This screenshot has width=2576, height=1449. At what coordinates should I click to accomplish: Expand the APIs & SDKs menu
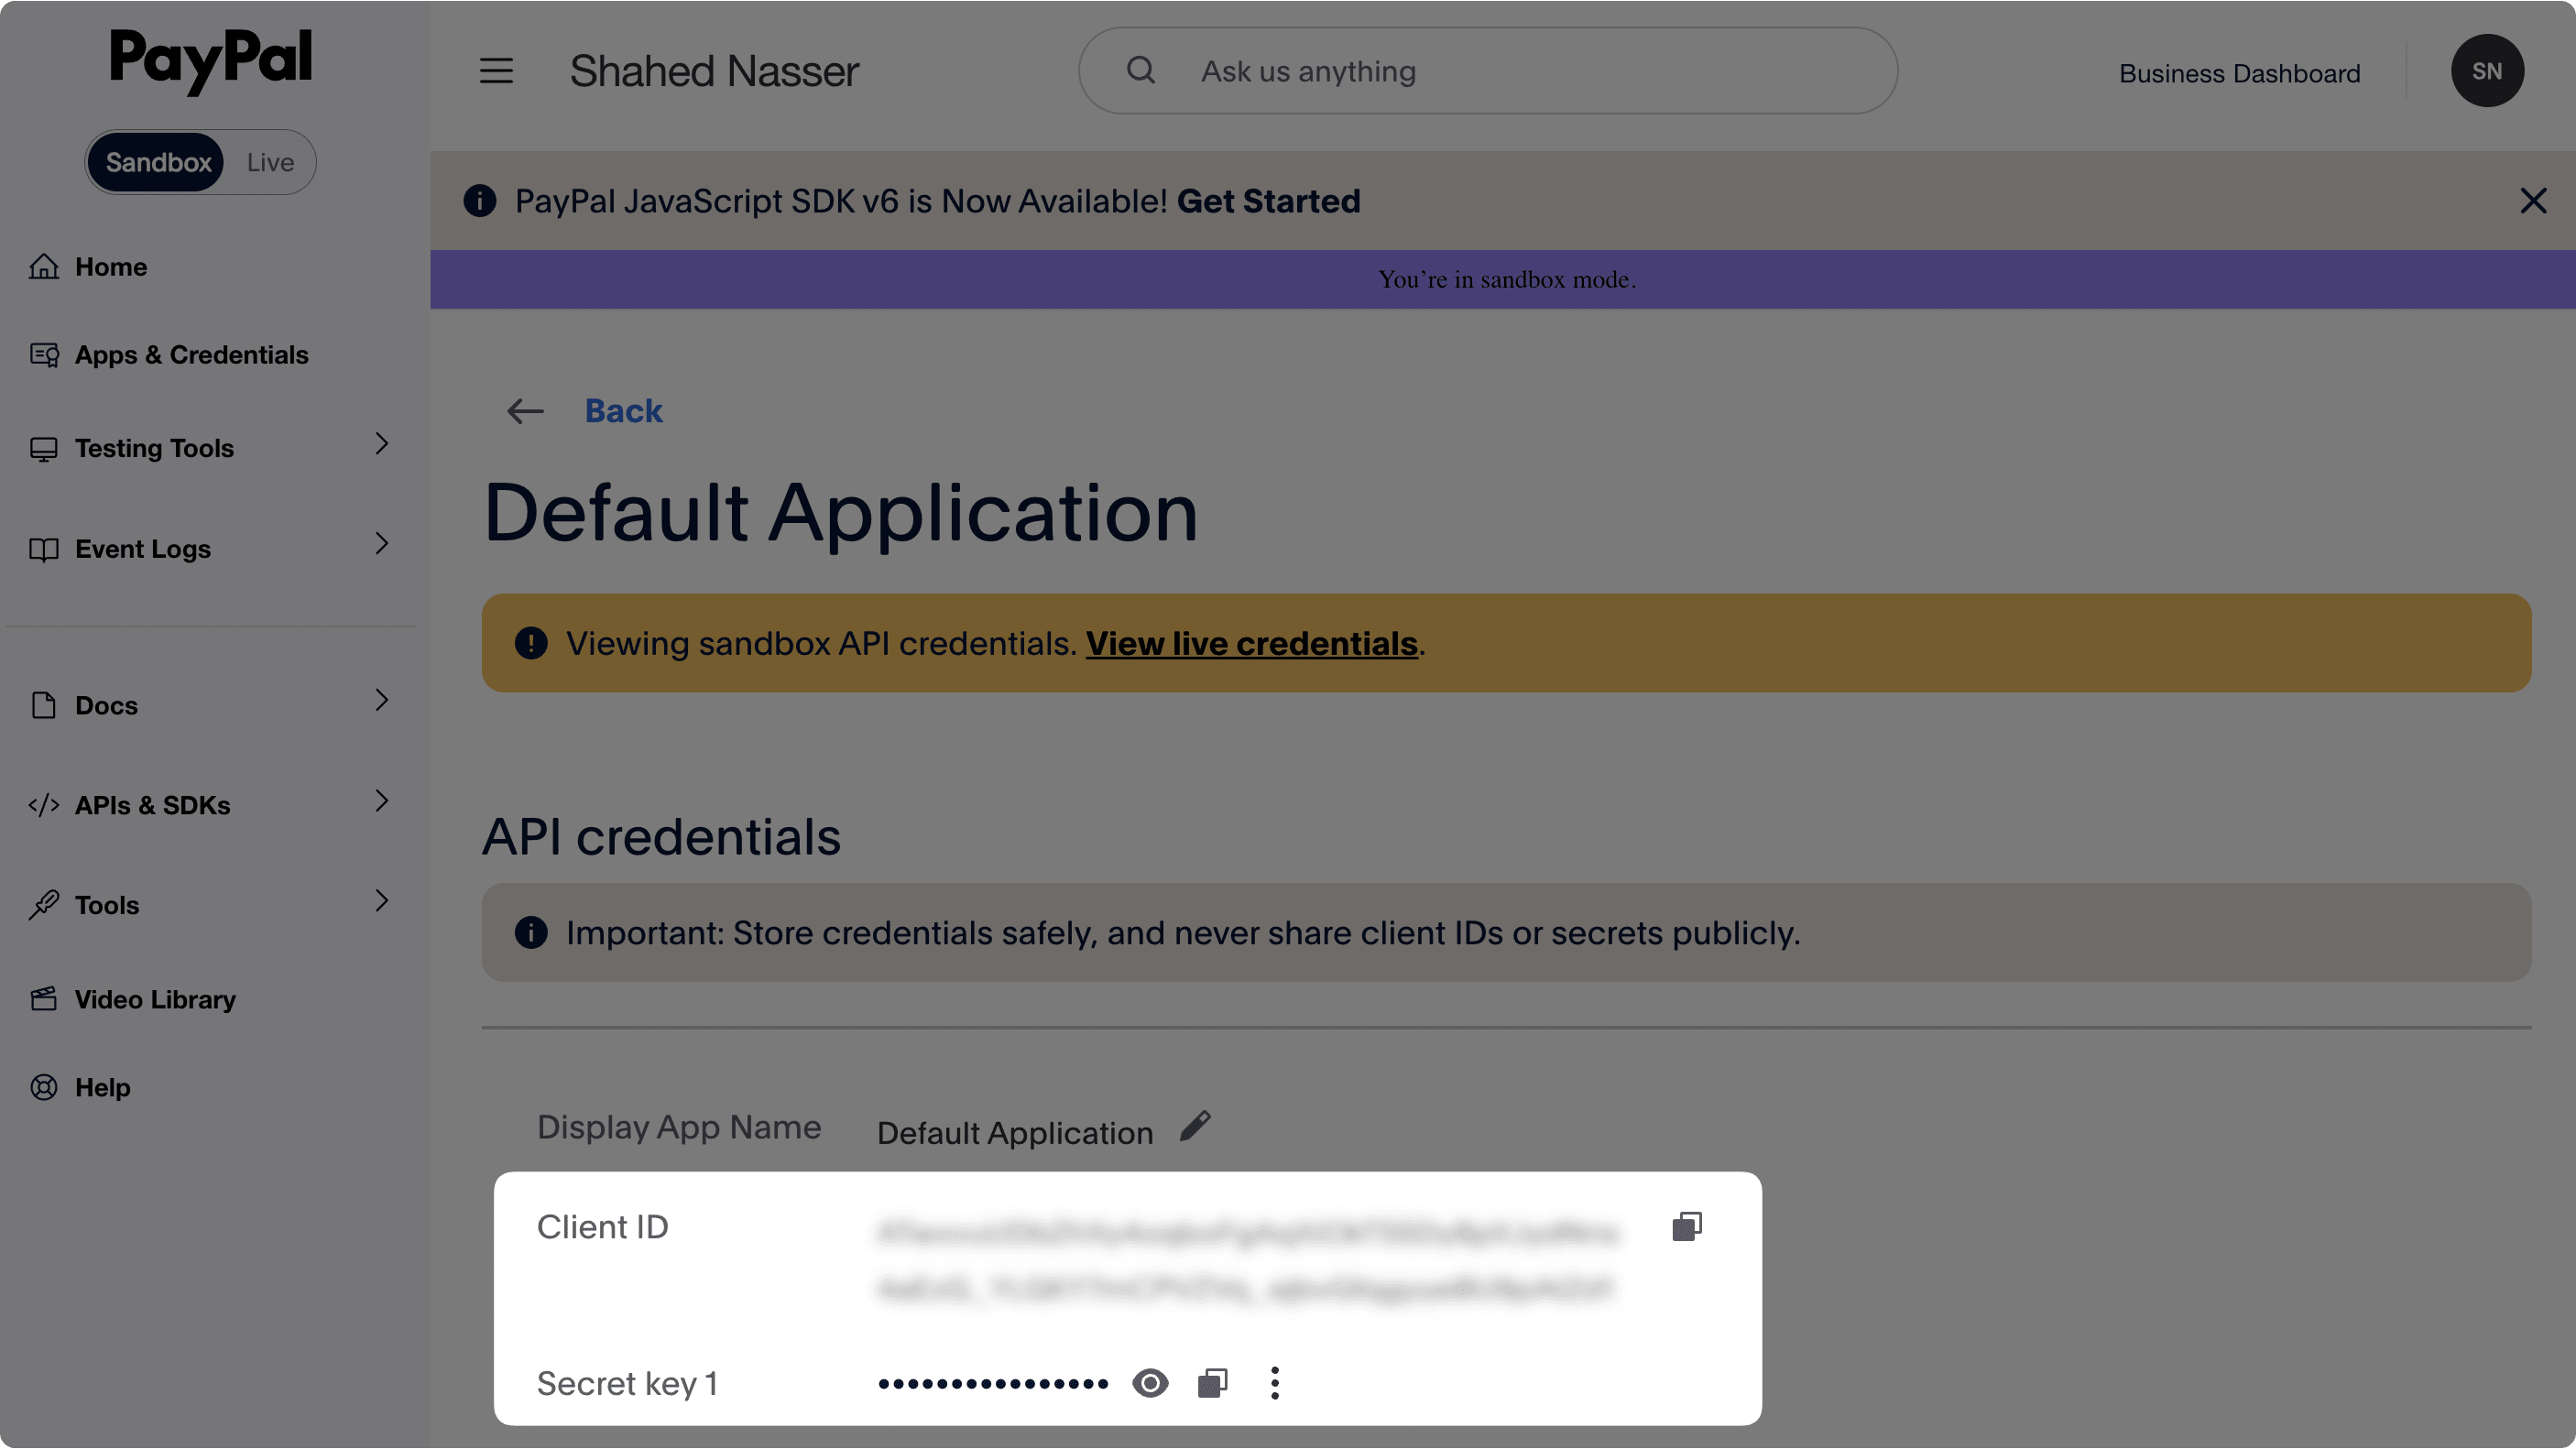coord(381,801)
